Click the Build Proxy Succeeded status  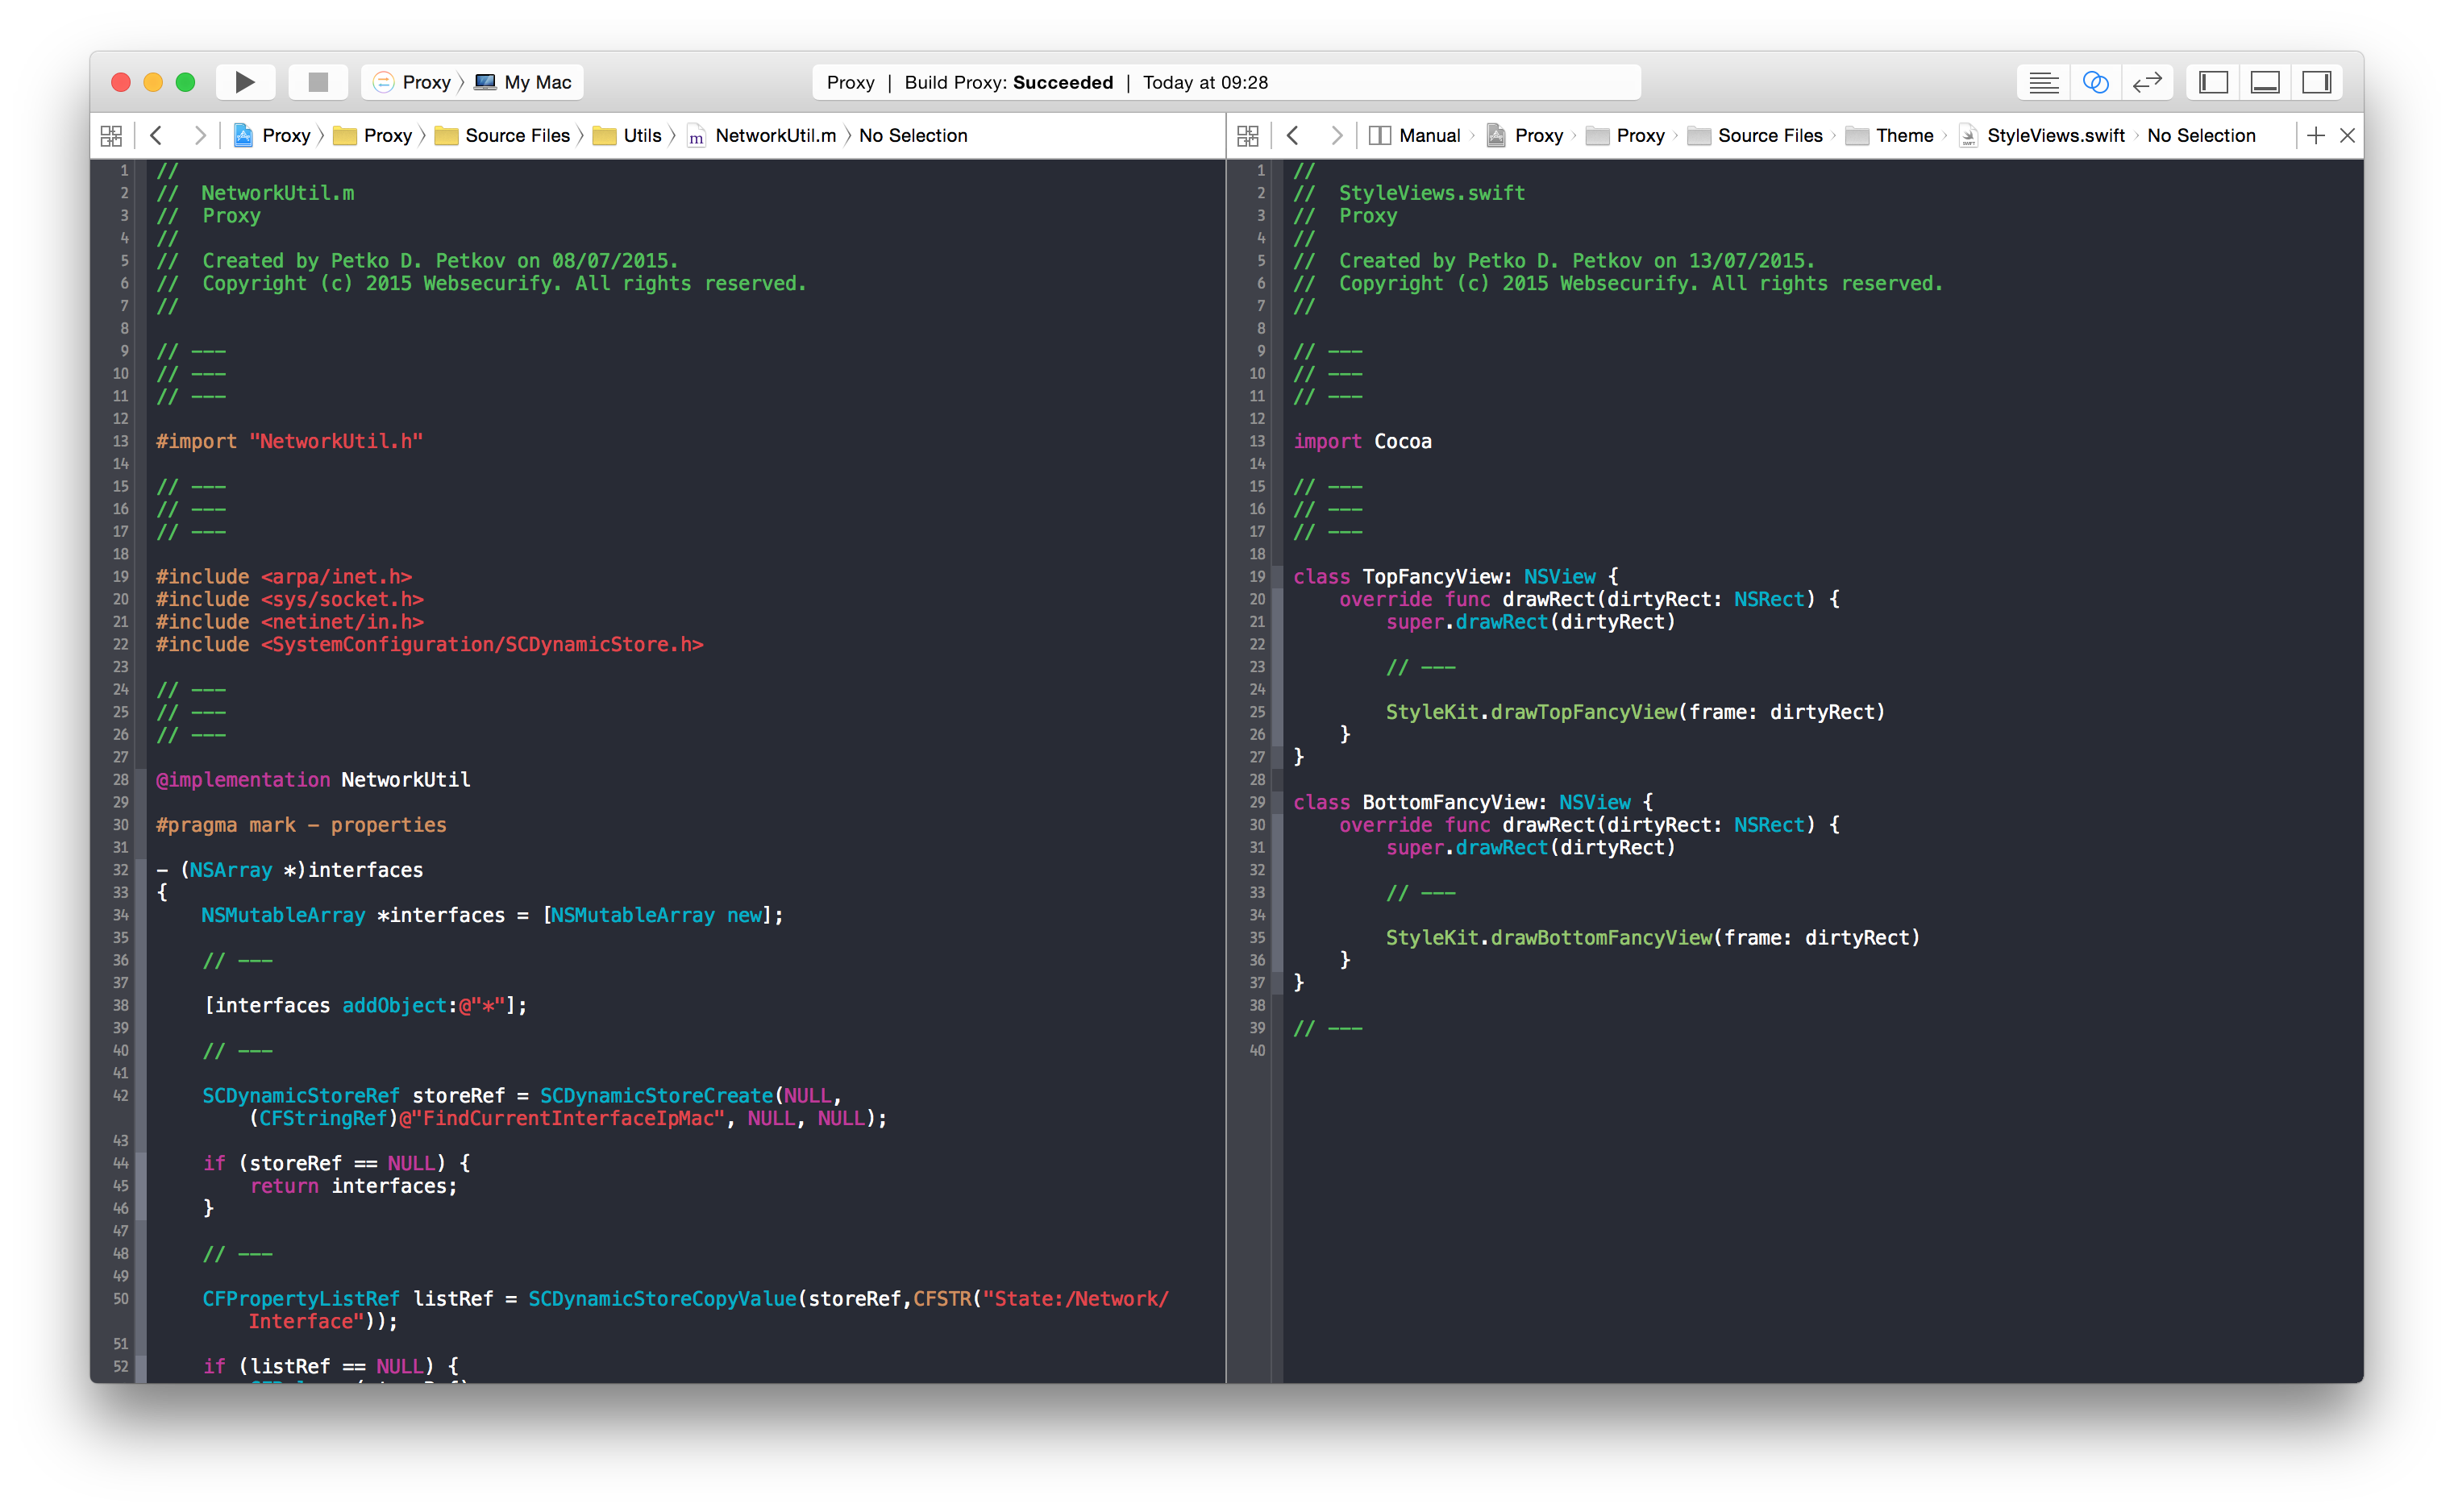pyautogui.click(x=1008, y=82)
